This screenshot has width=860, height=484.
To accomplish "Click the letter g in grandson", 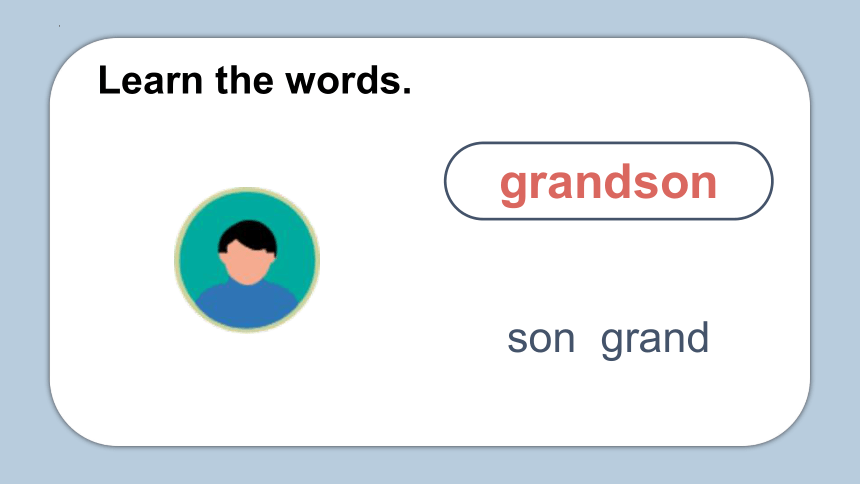I will click(513, 188).
